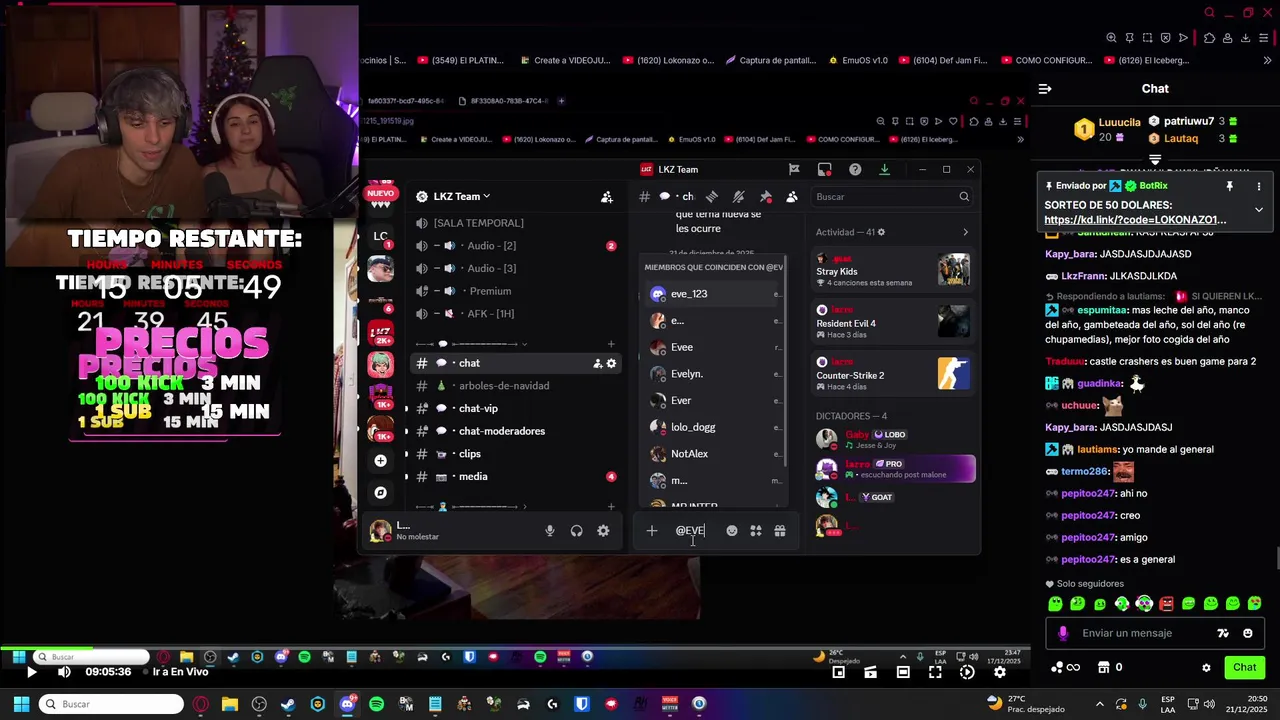Open the Windows Start menu
This screenshot has height=720, width=1280.
click(21, 704)
